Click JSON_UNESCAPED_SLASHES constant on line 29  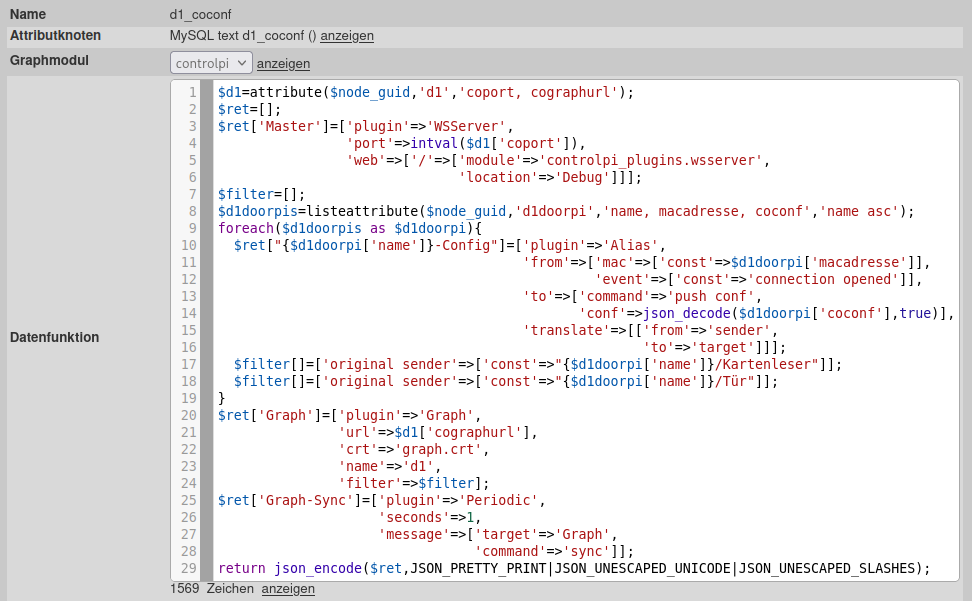coord(827,568)
